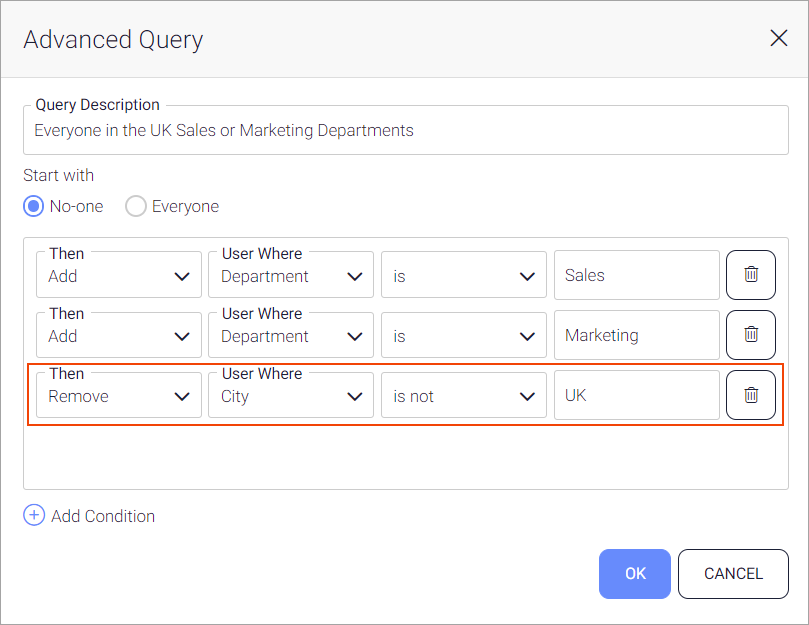Open the Then Remove action dropdown
This screenshot has width=809, height=625.
click(x=118, y=396)
